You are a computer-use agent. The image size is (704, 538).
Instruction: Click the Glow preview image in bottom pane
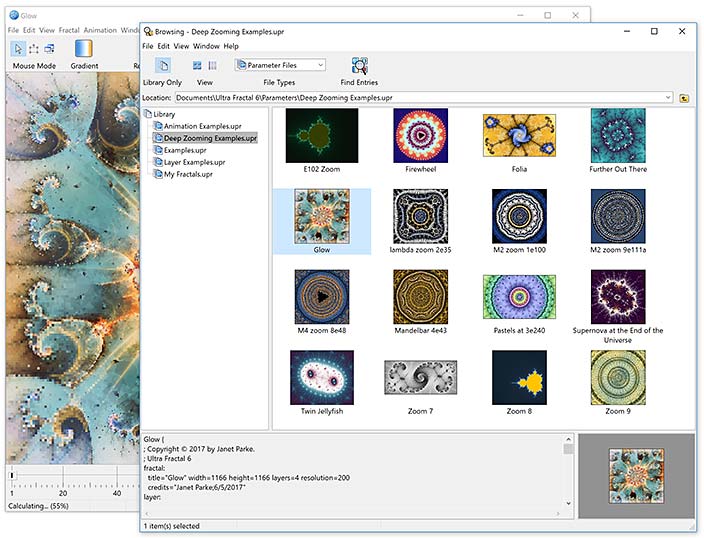(636, 476)
